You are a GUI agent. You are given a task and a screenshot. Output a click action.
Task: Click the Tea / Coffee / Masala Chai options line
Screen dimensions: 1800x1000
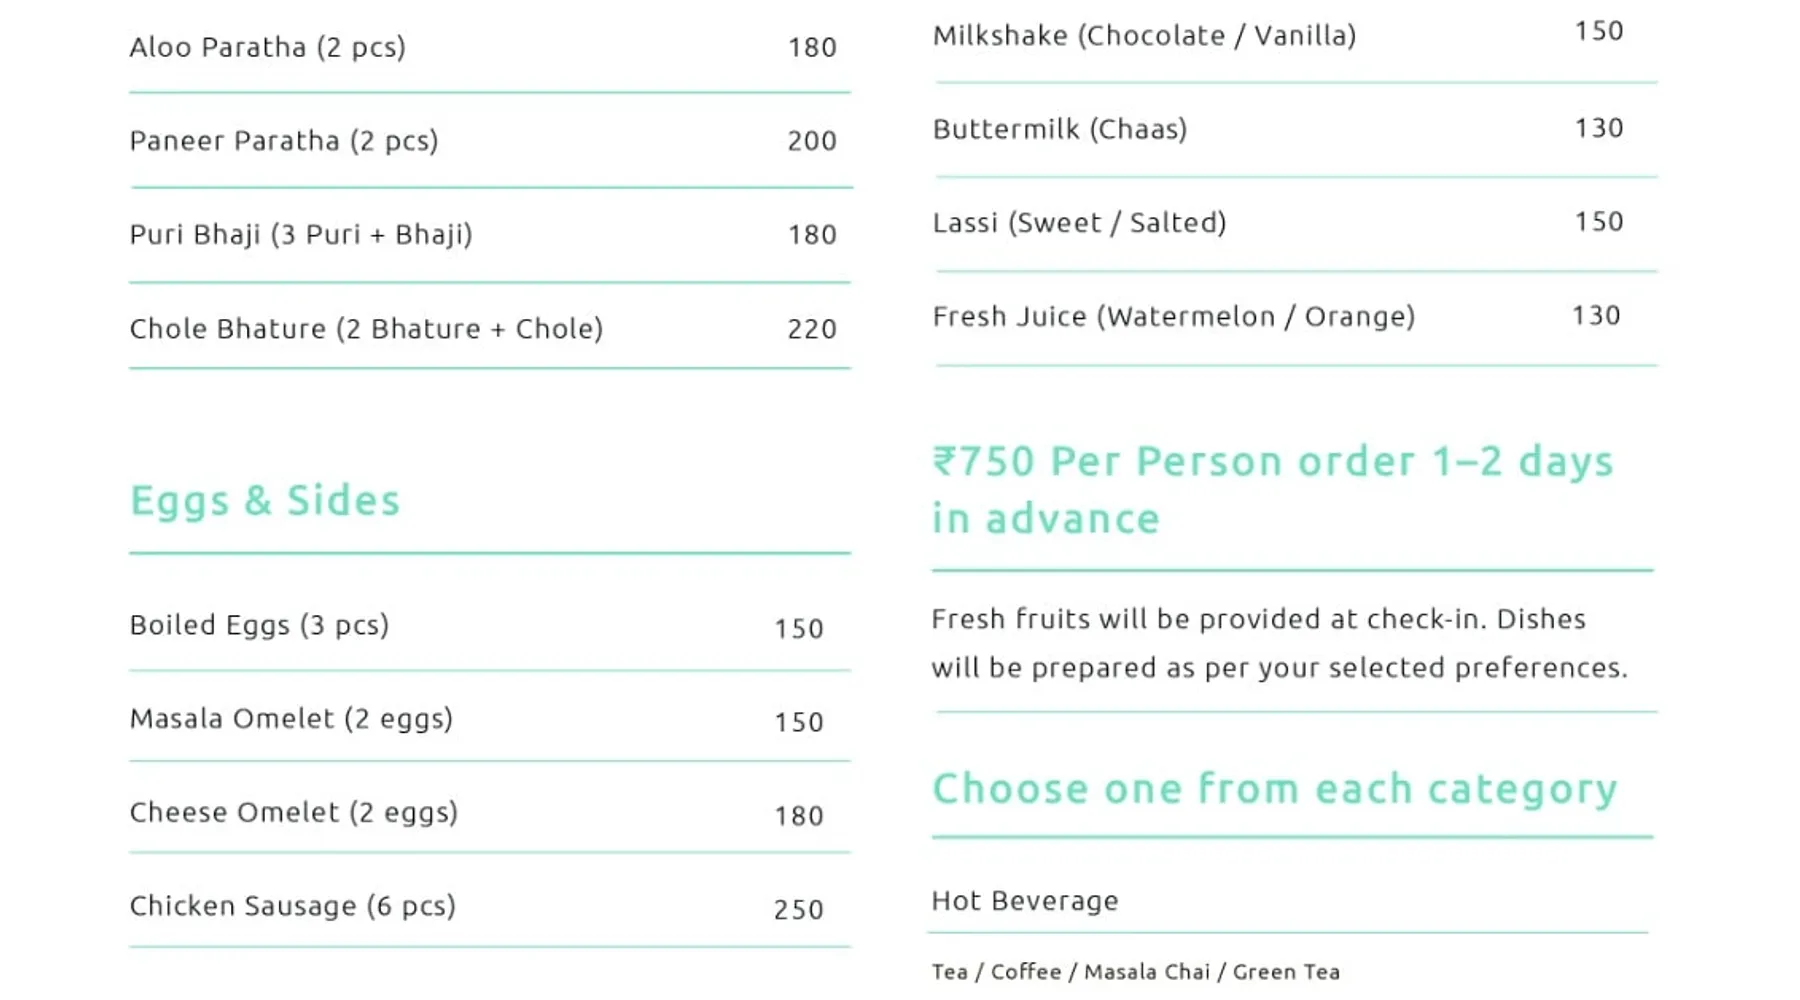coord(1136,972)
